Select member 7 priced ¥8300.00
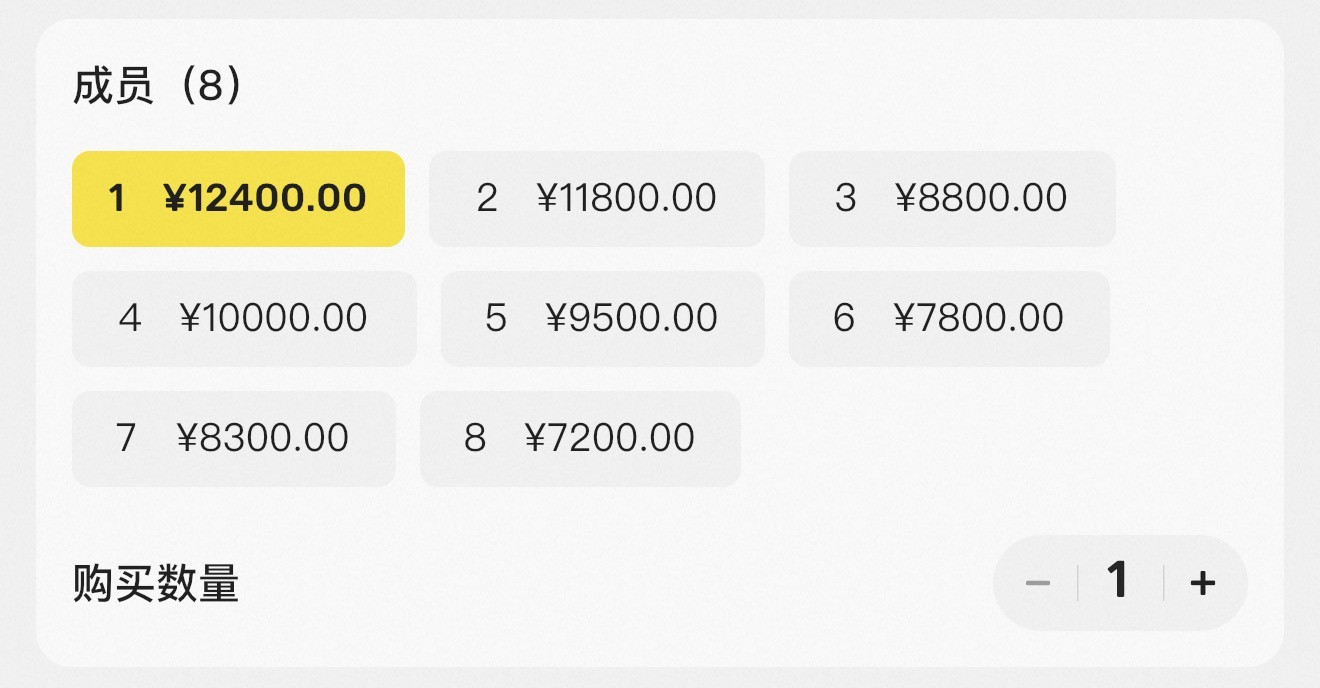Screen dimensions: 1320x688 coord(233,438)
